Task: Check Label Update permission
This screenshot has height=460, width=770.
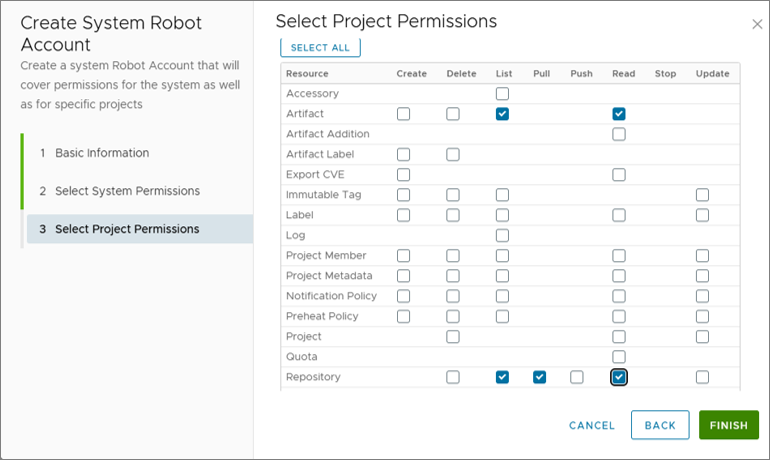Action: (x=702, y=215)
